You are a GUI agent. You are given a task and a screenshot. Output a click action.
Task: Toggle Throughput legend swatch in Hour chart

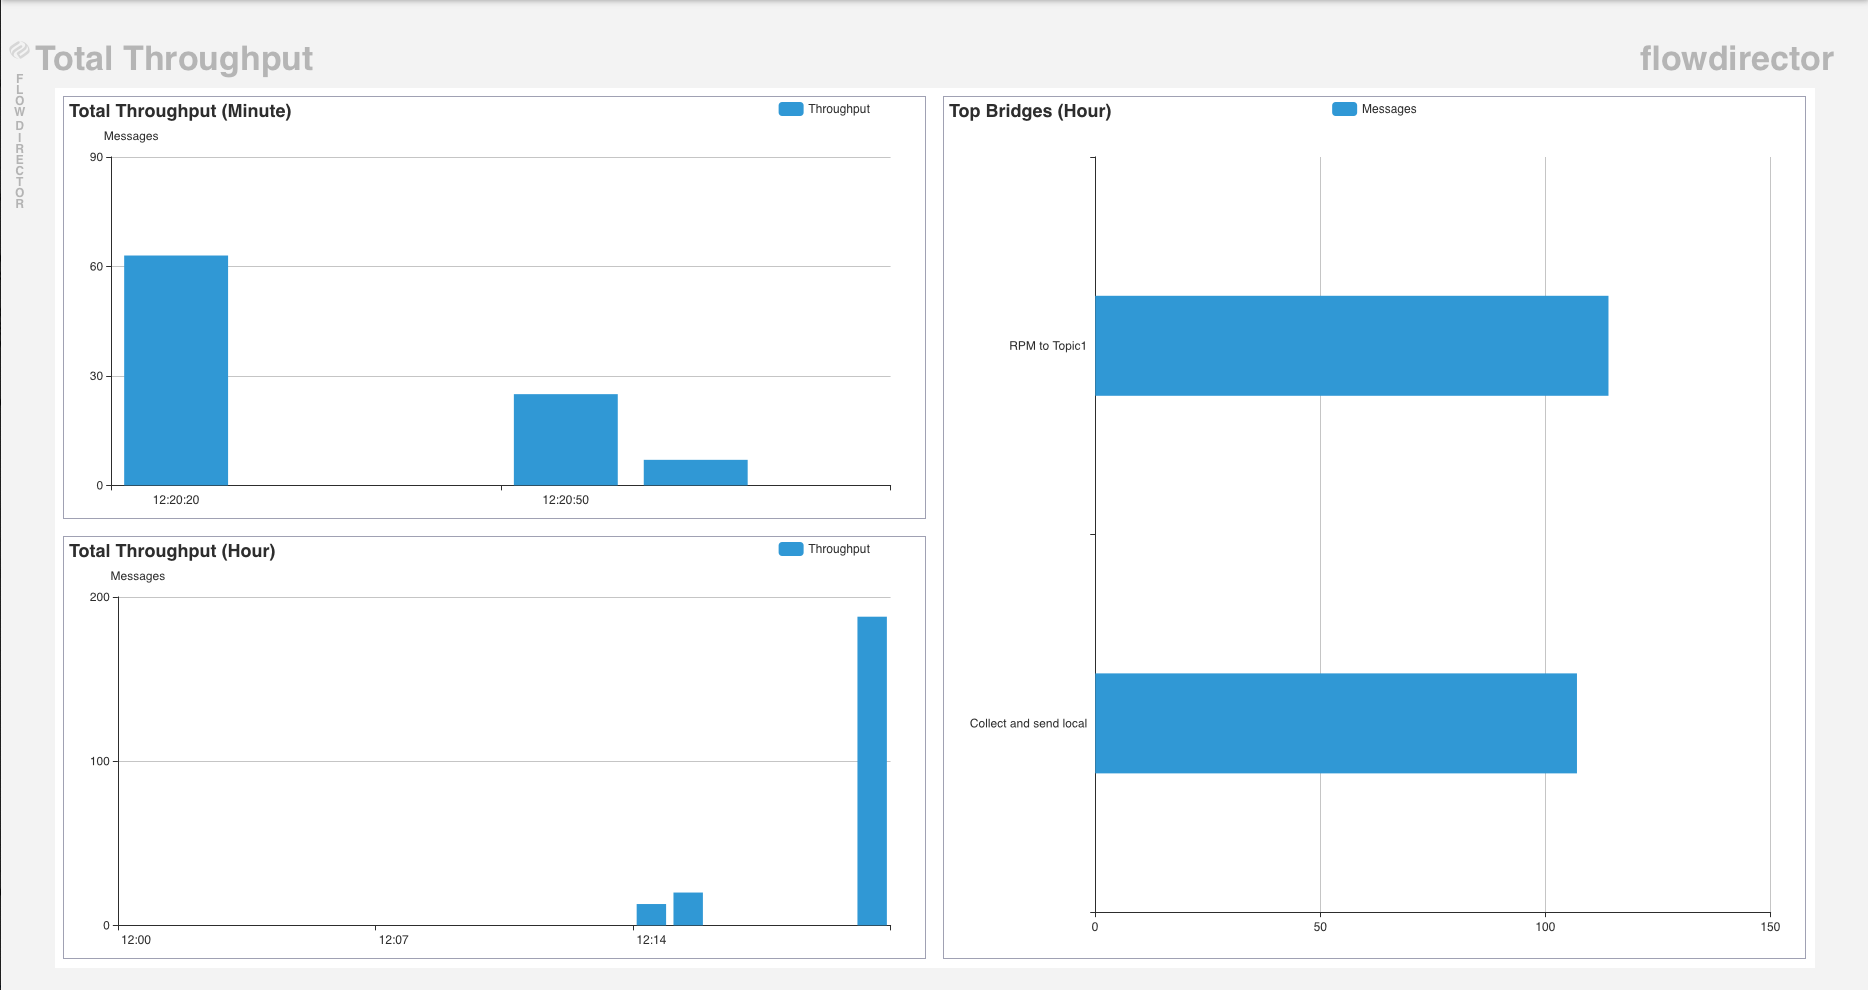pyautogui.click(x=790, y=549)
